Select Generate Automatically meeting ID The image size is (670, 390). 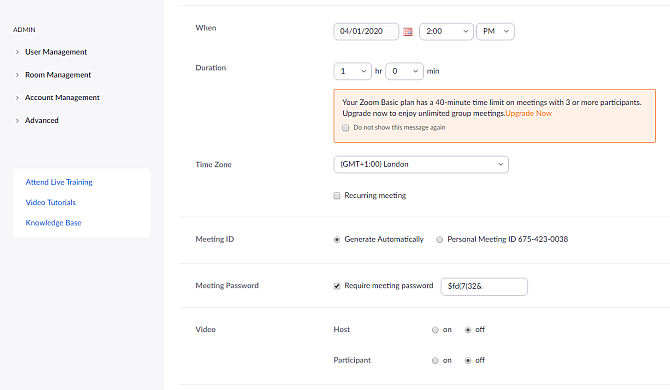[337, 240]
